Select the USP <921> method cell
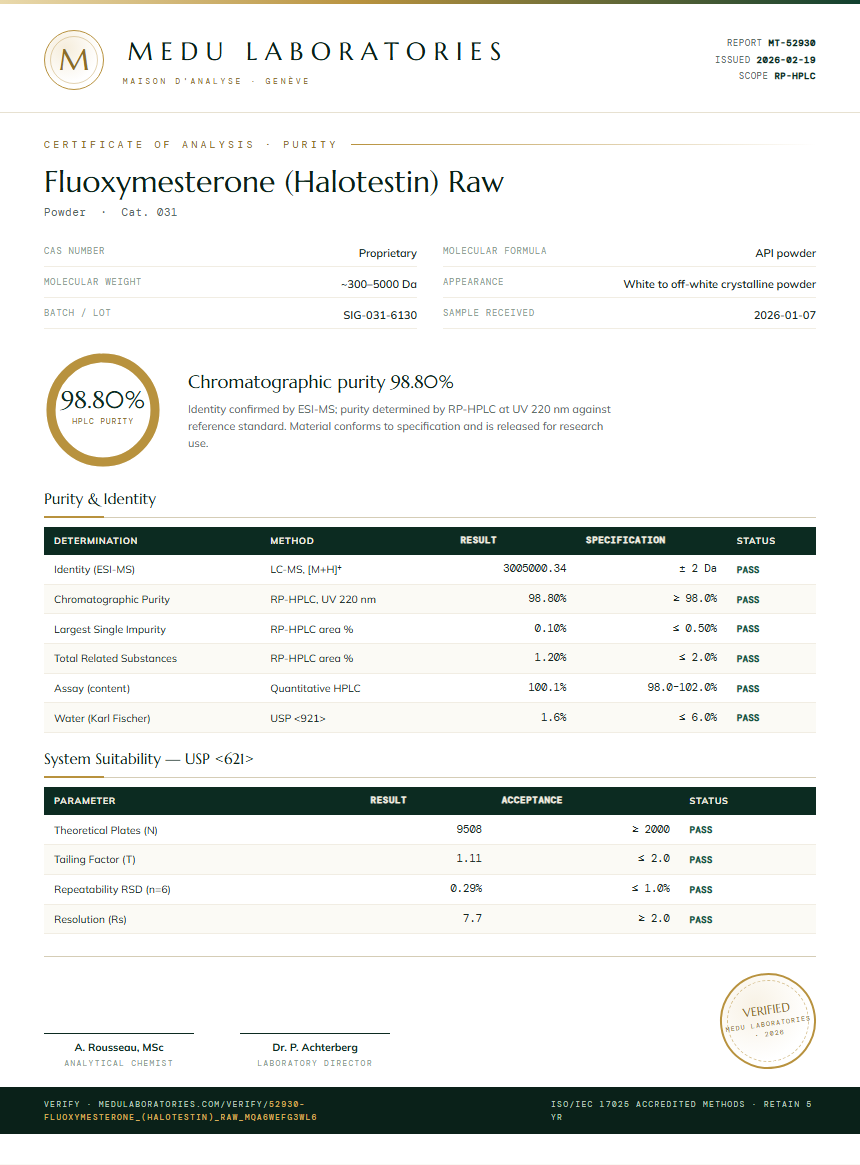860x1165 pixels. pos(297,718)
